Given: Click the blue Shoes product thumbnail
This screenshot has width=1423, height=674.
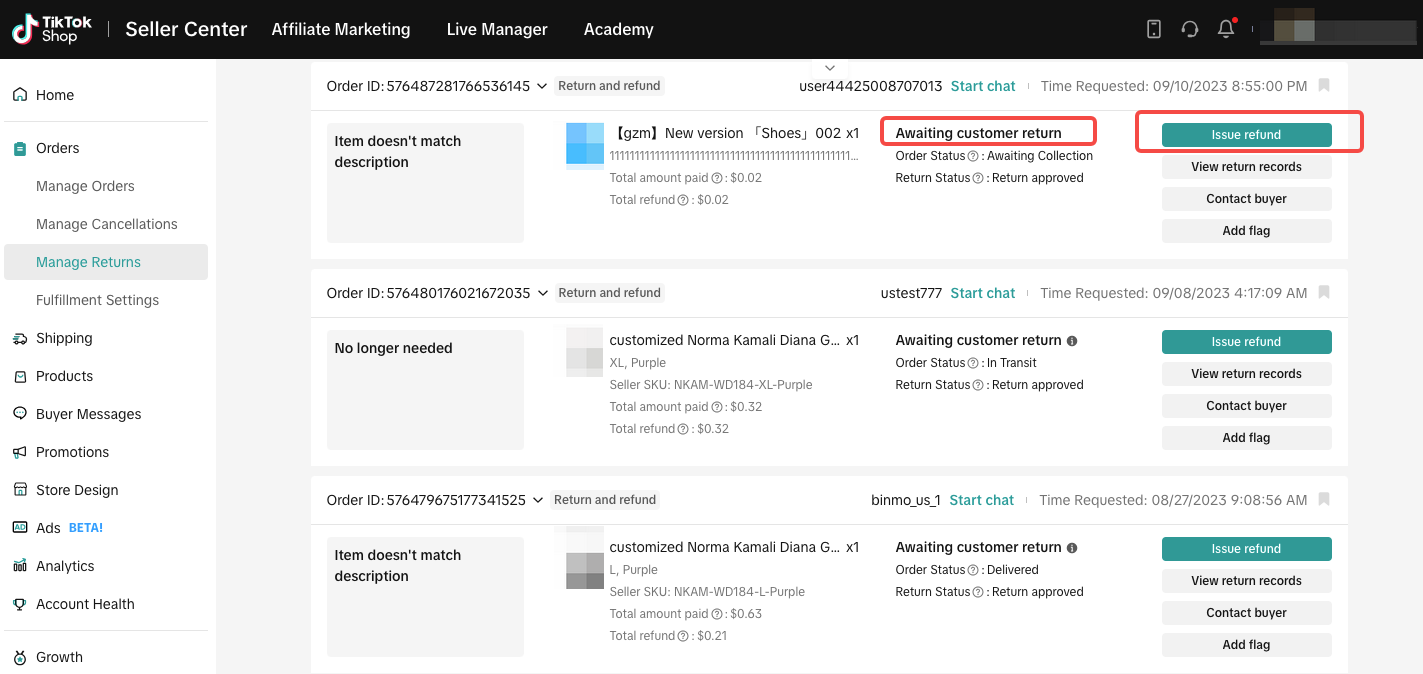Looking at the screenshot, I should tap(585, 144).
